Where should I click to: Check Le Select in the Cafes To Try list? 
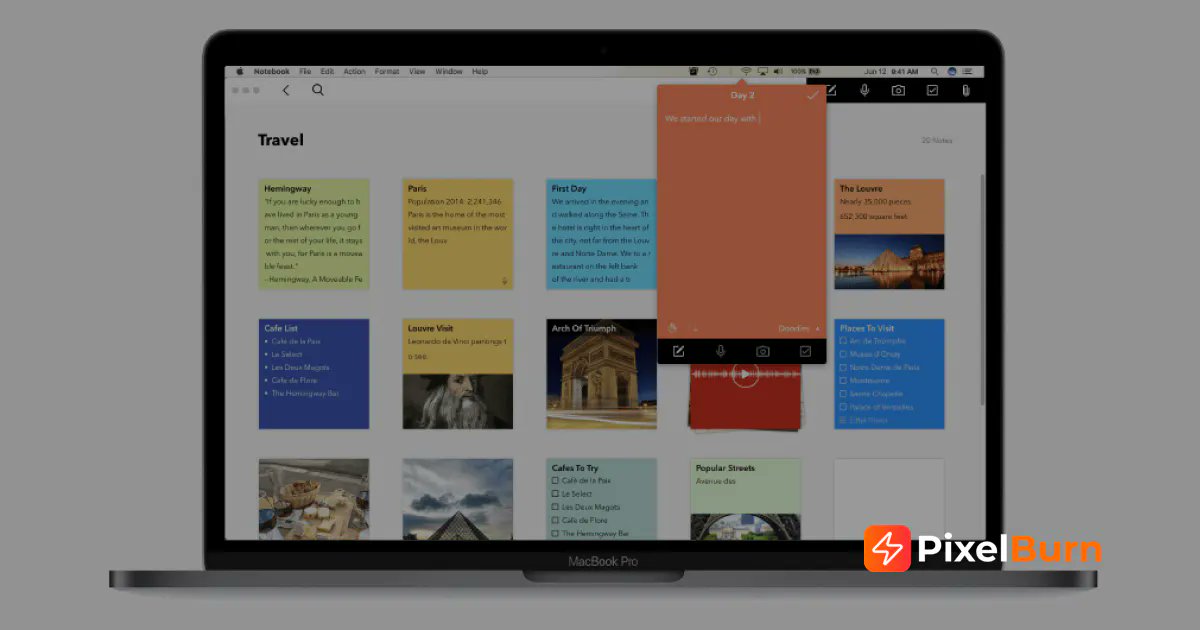[553, 493]
